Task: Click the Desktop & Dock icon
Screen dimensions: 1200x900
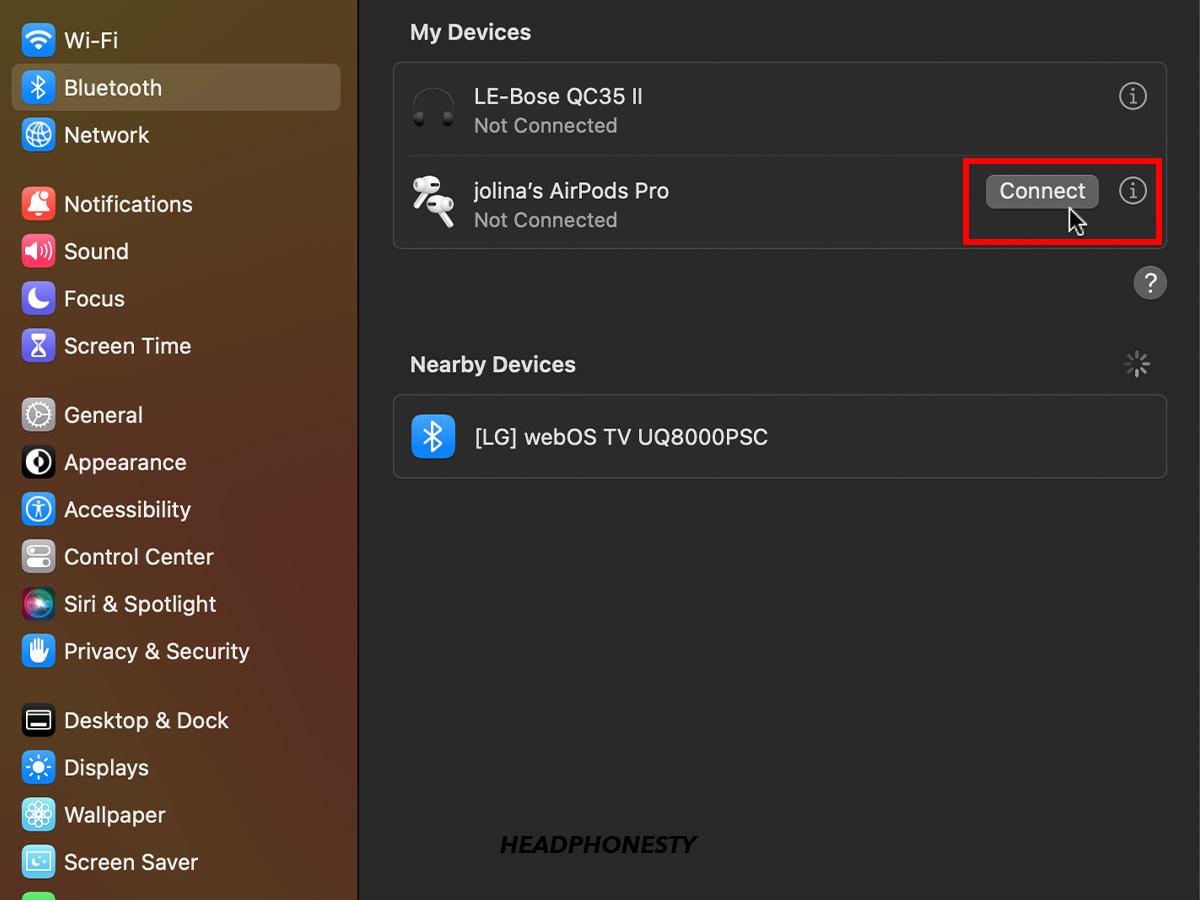Action: point(39,720)
